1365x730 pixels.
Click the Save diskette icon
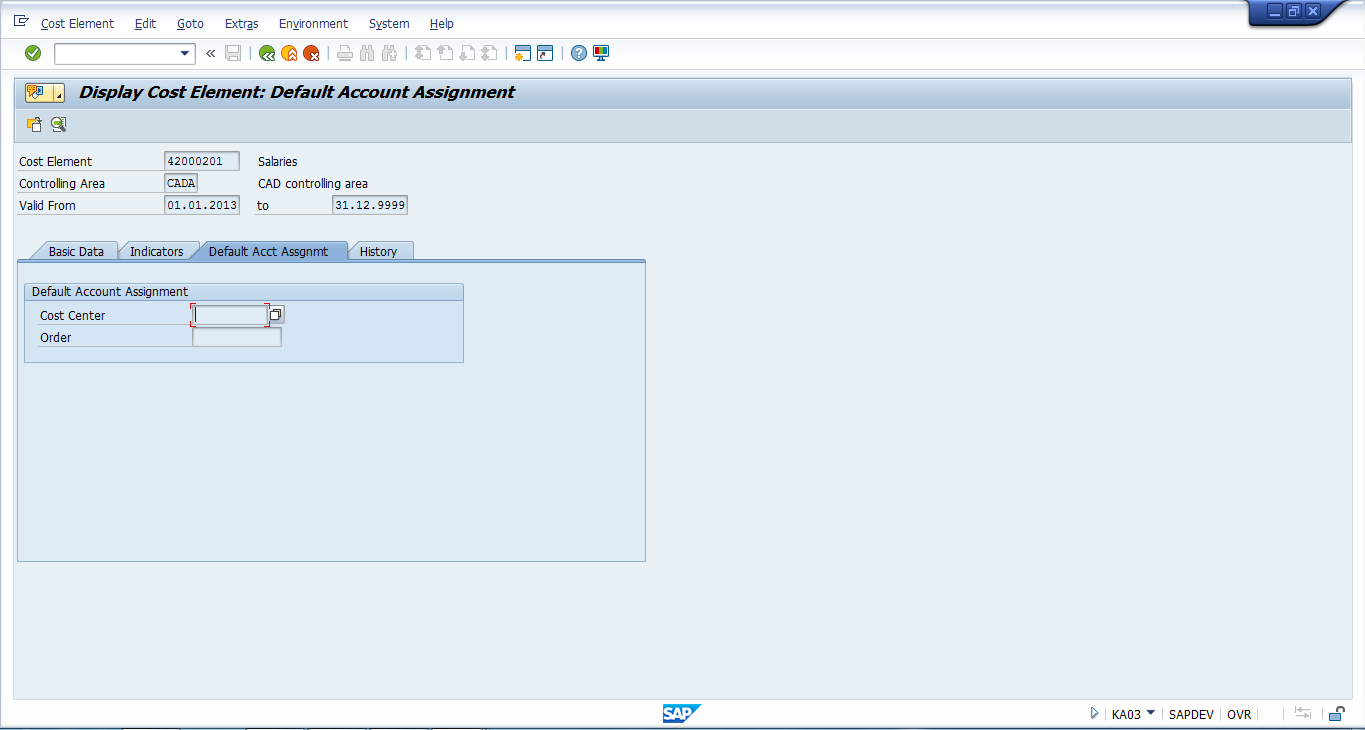coord(233,54)
